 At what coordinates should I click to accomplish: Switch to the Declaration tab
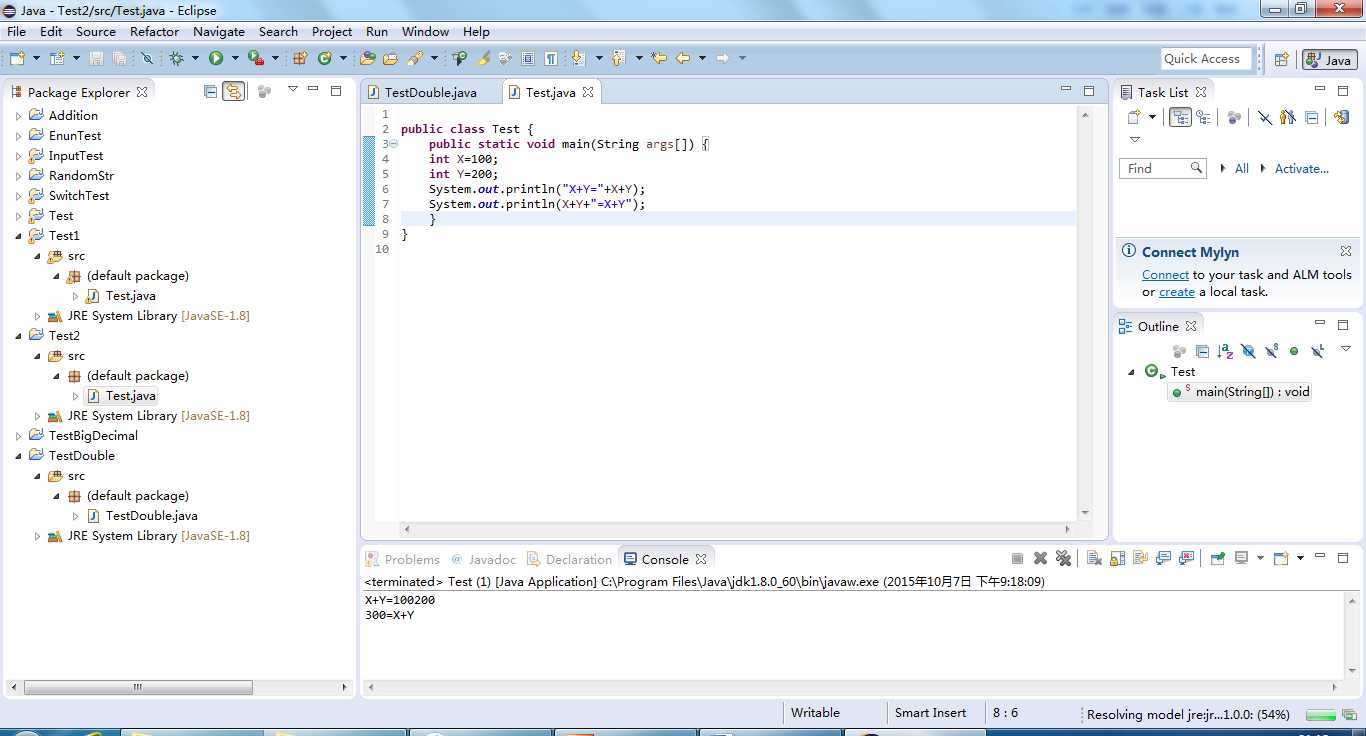[569, 559]
